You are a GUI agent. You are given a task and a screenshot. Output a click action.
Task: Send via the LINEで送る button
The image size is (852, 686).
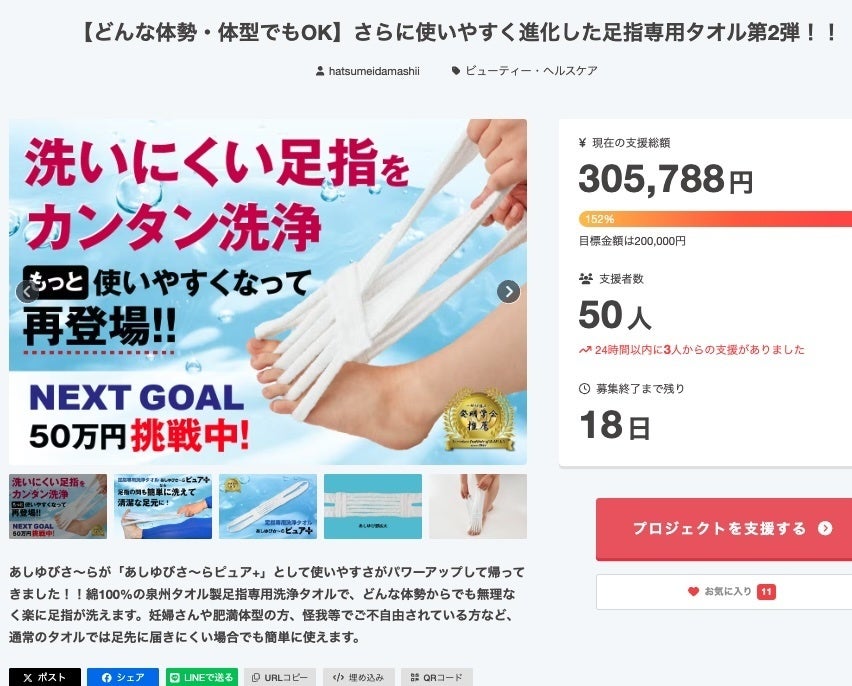[202, 677]
